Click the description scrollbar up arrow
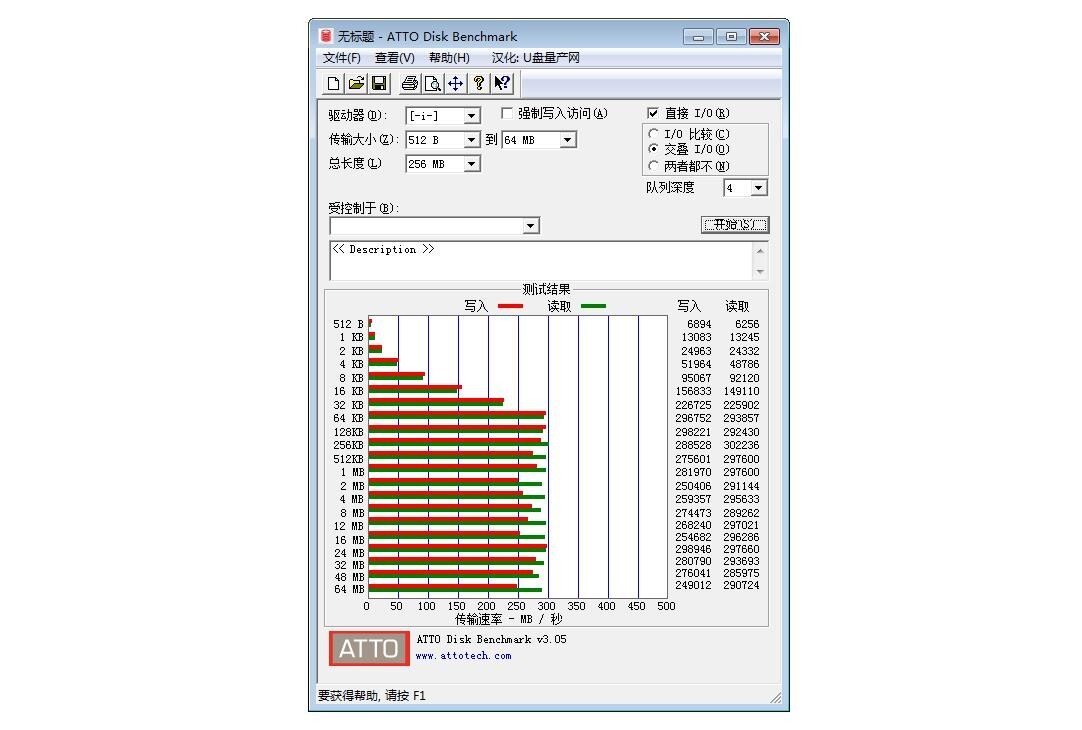The image size is (1082, 730). point(760,250)
